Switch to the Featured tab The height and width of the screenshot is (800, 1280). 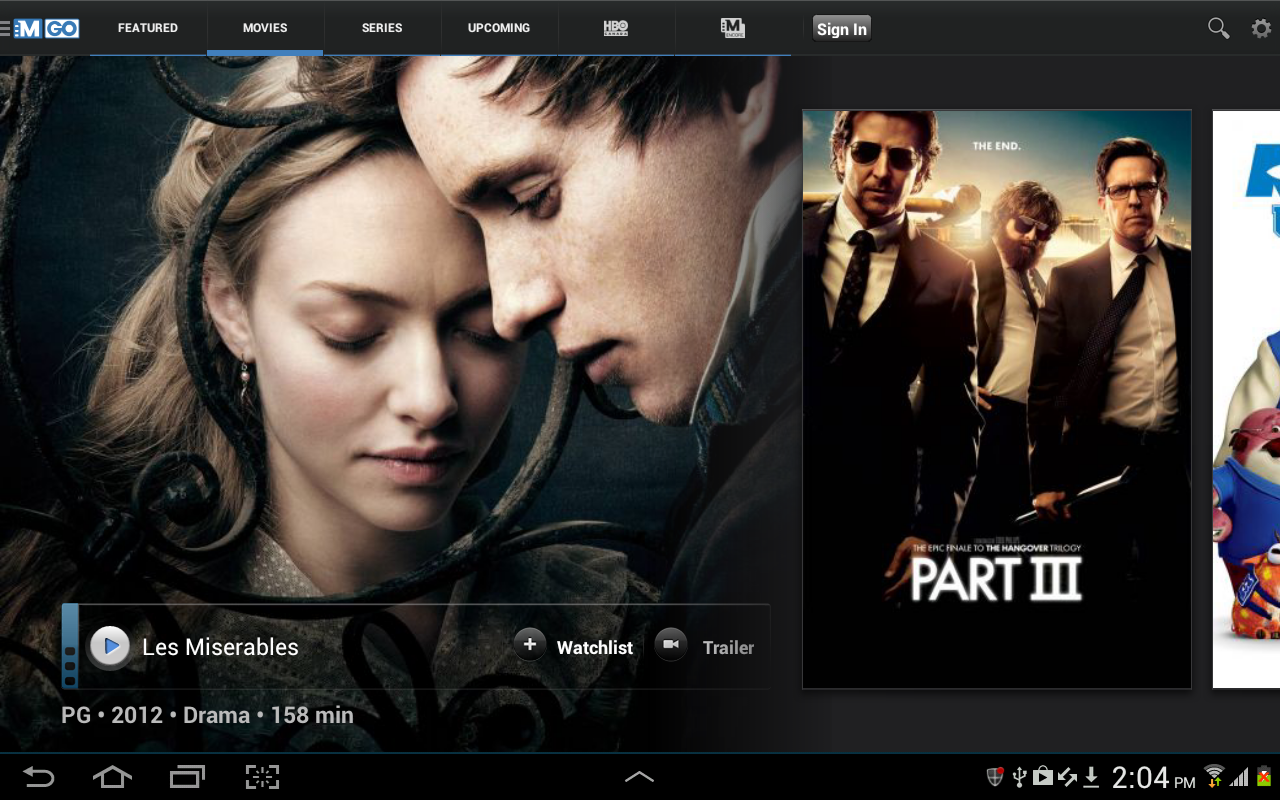148,28
